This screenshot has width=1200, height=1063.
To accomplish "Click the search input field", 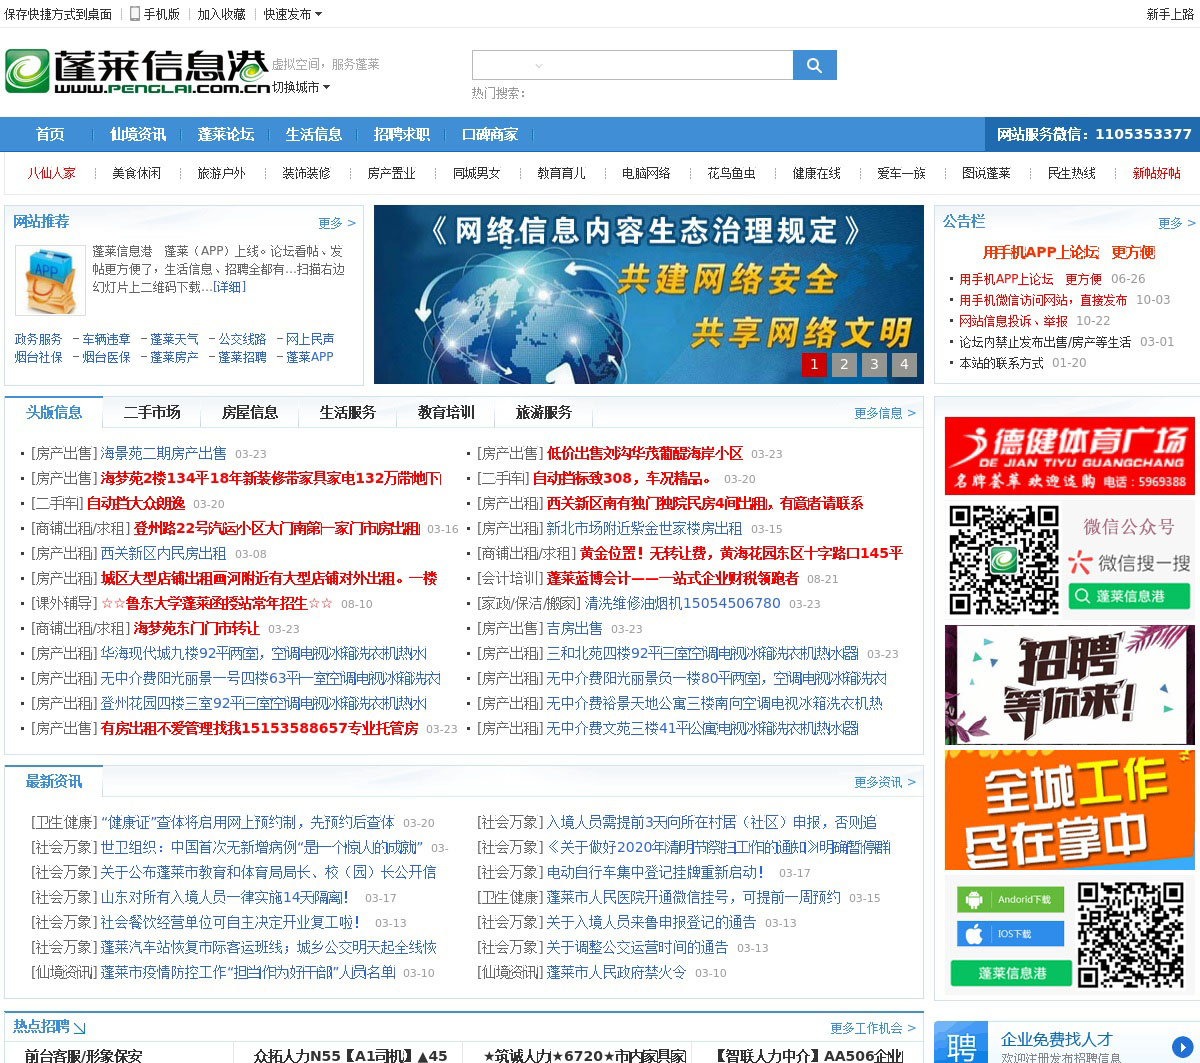I will coord(632,65).
